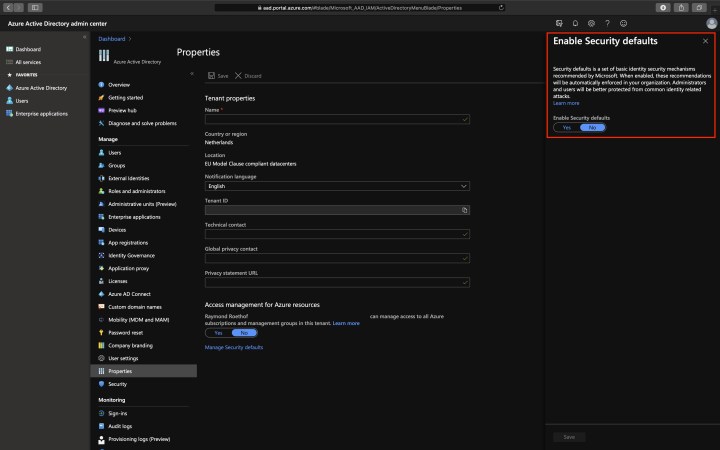Click the copy Tenant ID icon
This screenshot has height=450, width=720.
click(465, 211)
